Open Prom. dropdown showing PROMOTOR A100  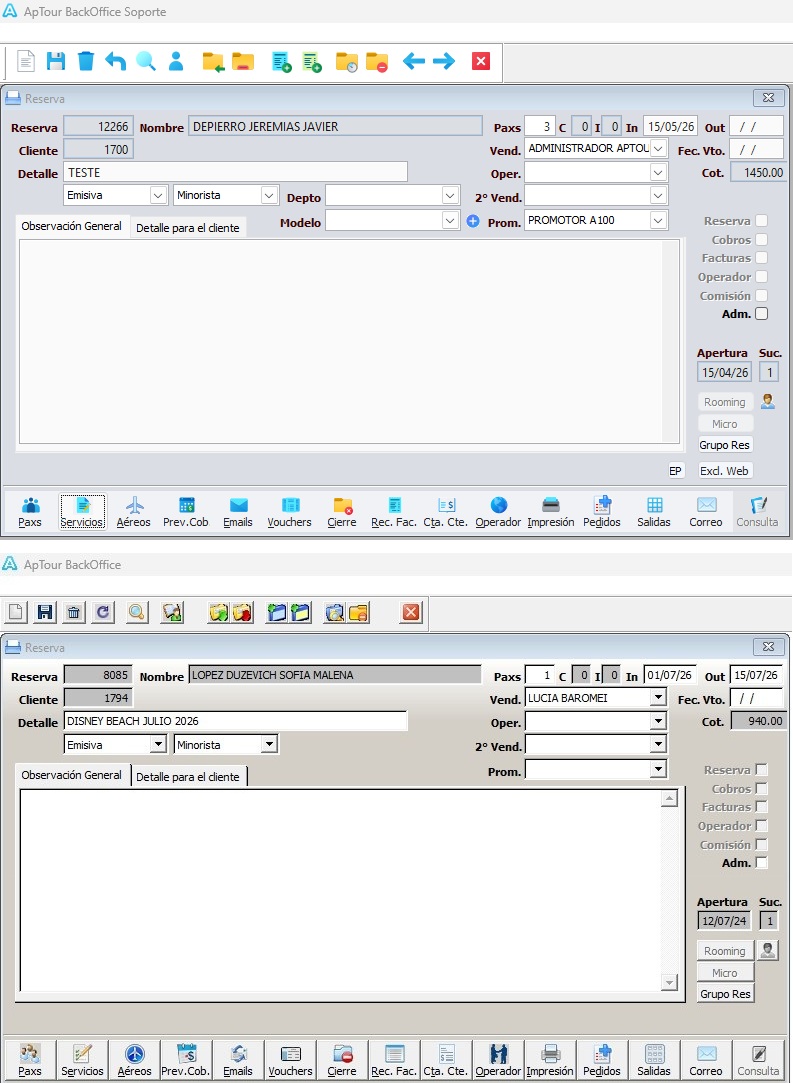point(658,220)
